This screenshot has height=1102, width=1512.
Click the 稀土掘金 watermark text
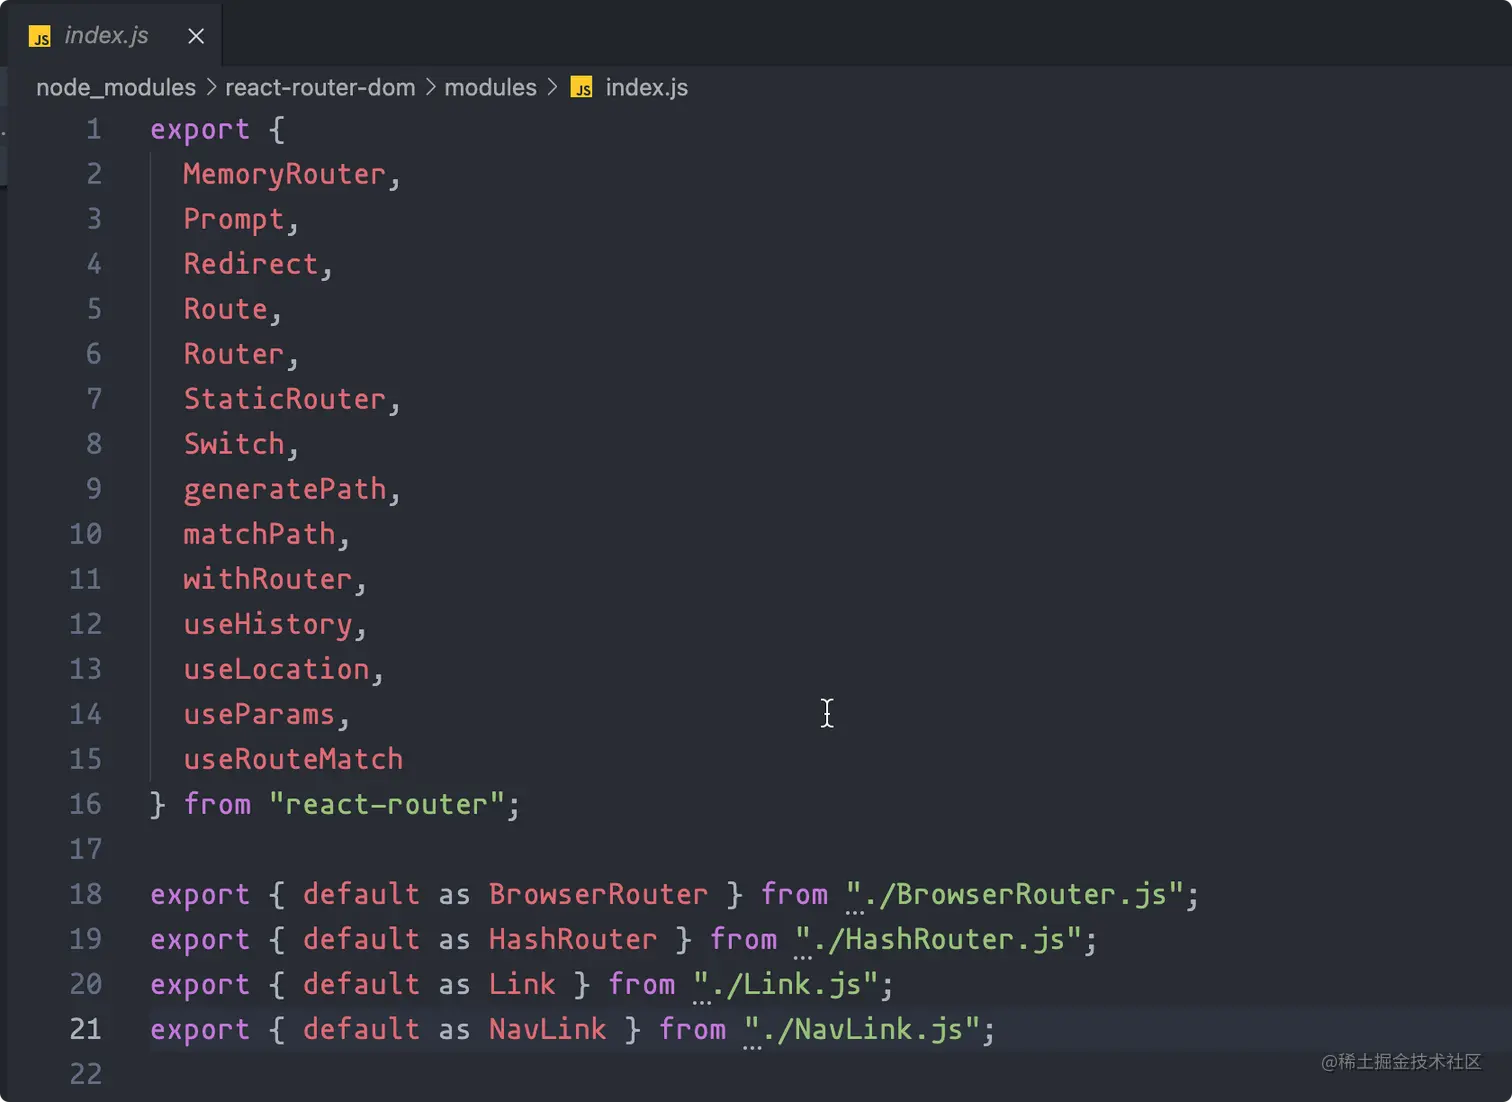tap(1403, 1063)
